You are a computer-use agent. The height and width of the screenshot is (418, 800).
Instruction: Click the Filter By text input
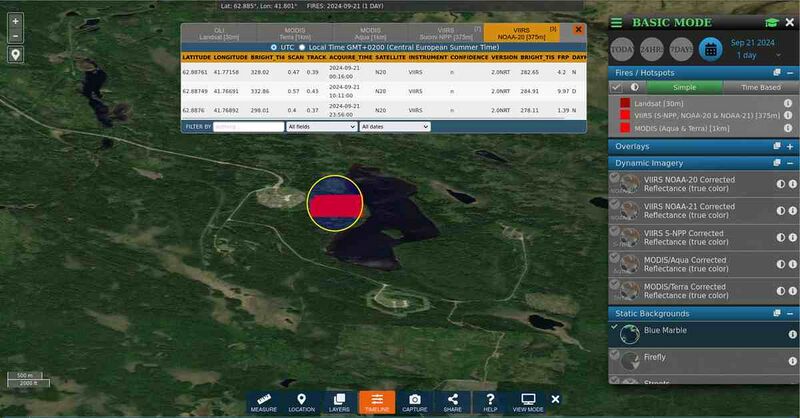coord(248,127)
